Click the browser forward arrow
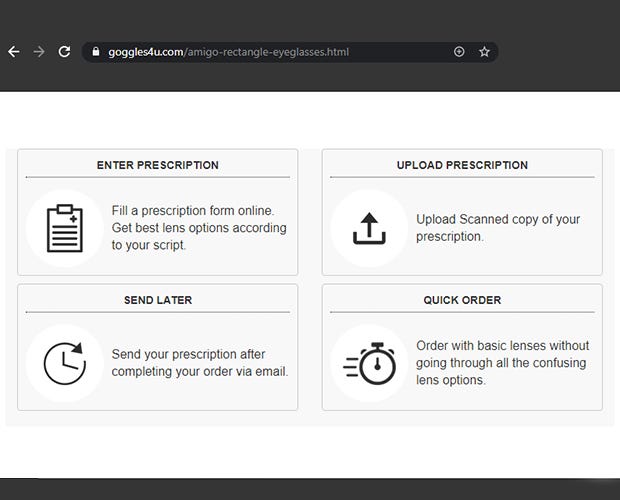 [39, 52]
